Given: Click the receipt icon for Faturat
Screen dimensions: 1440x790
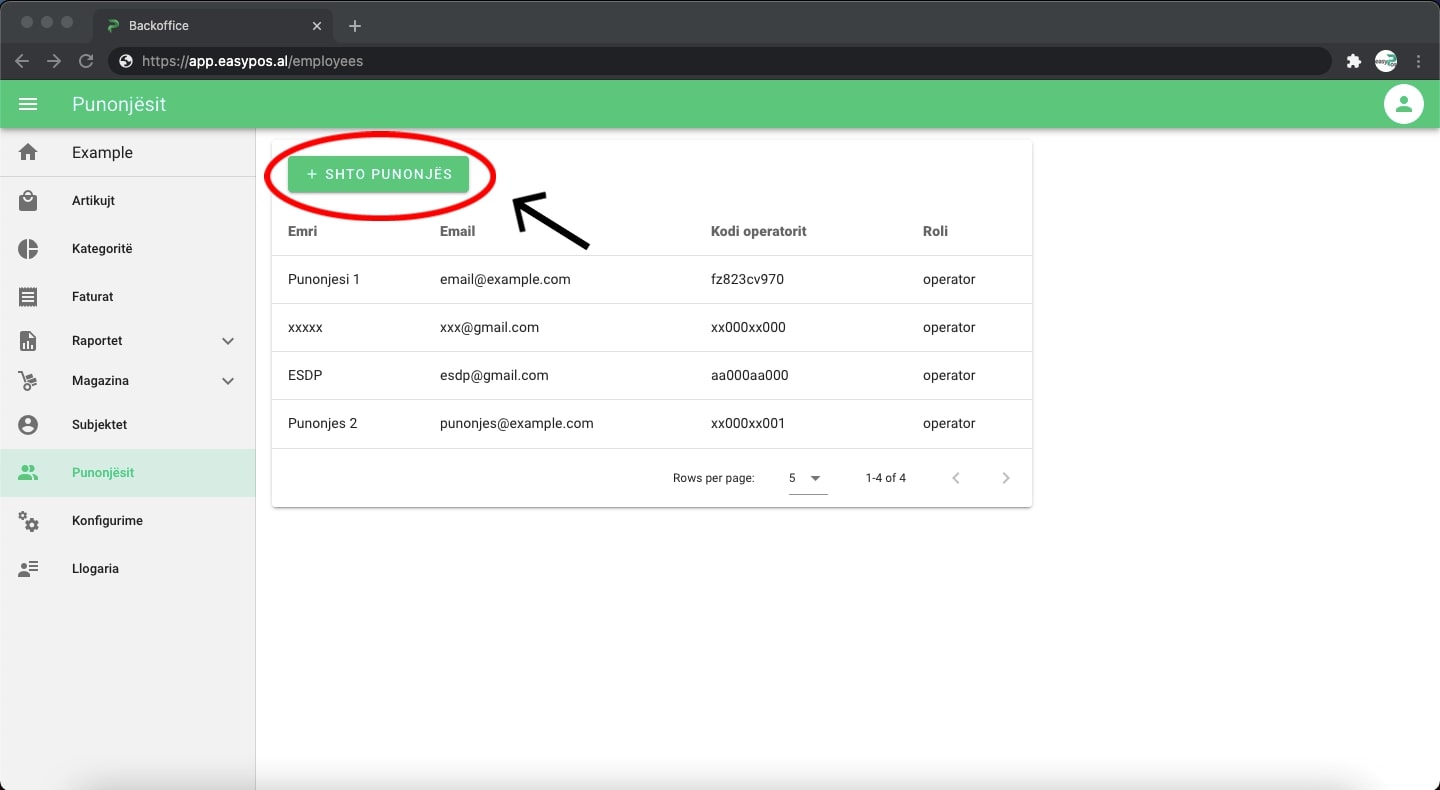Looking at the screenshot, I should (x=28, y=297).
